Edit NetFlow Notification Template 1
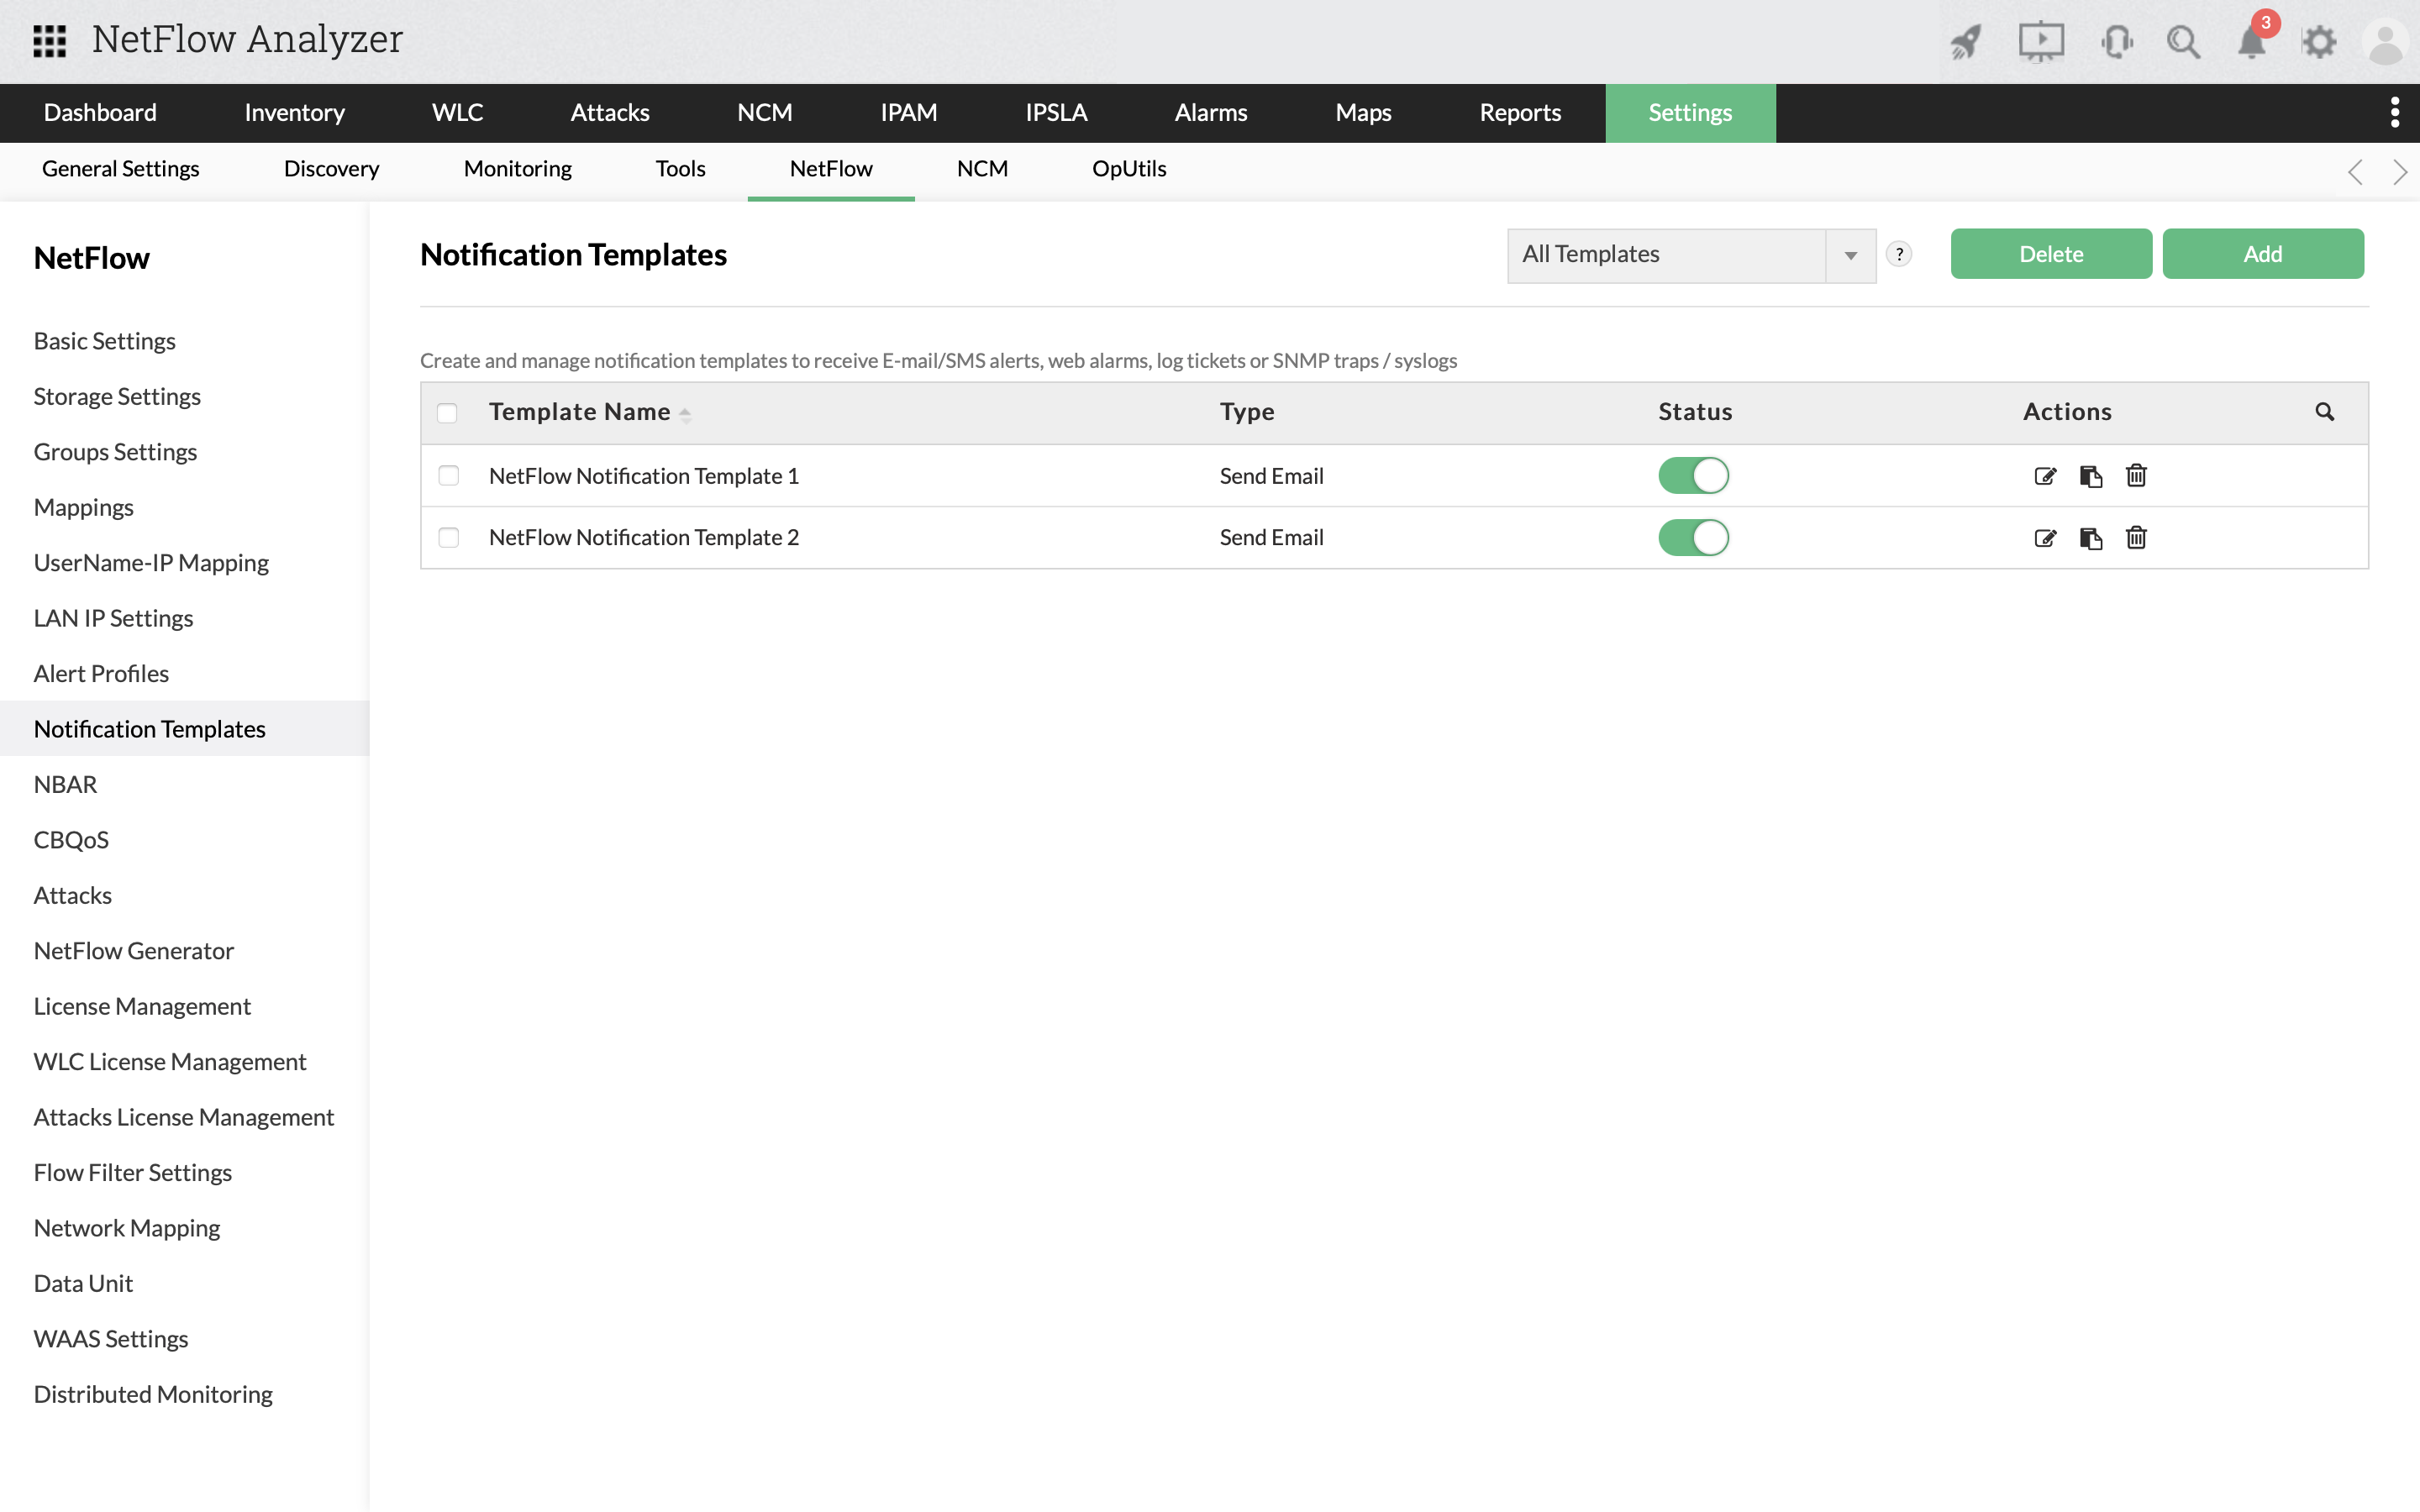The width and height of the screenshot is (2420, 1512). (2045, 476)
